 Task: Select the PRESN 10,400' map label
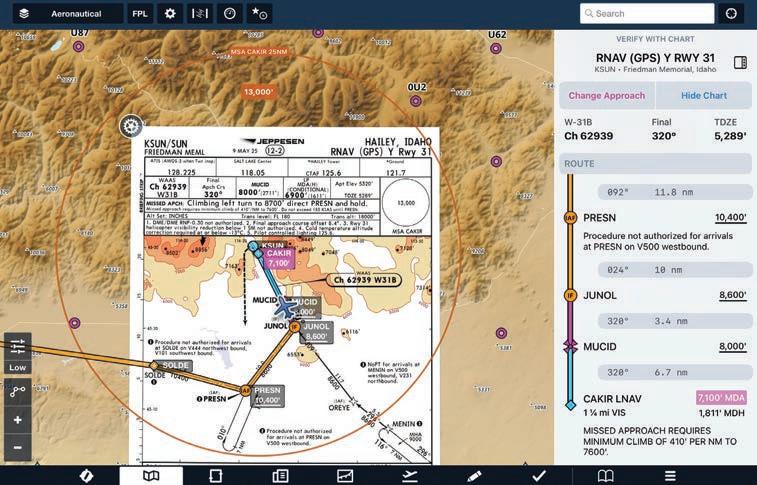pos(267,395)
